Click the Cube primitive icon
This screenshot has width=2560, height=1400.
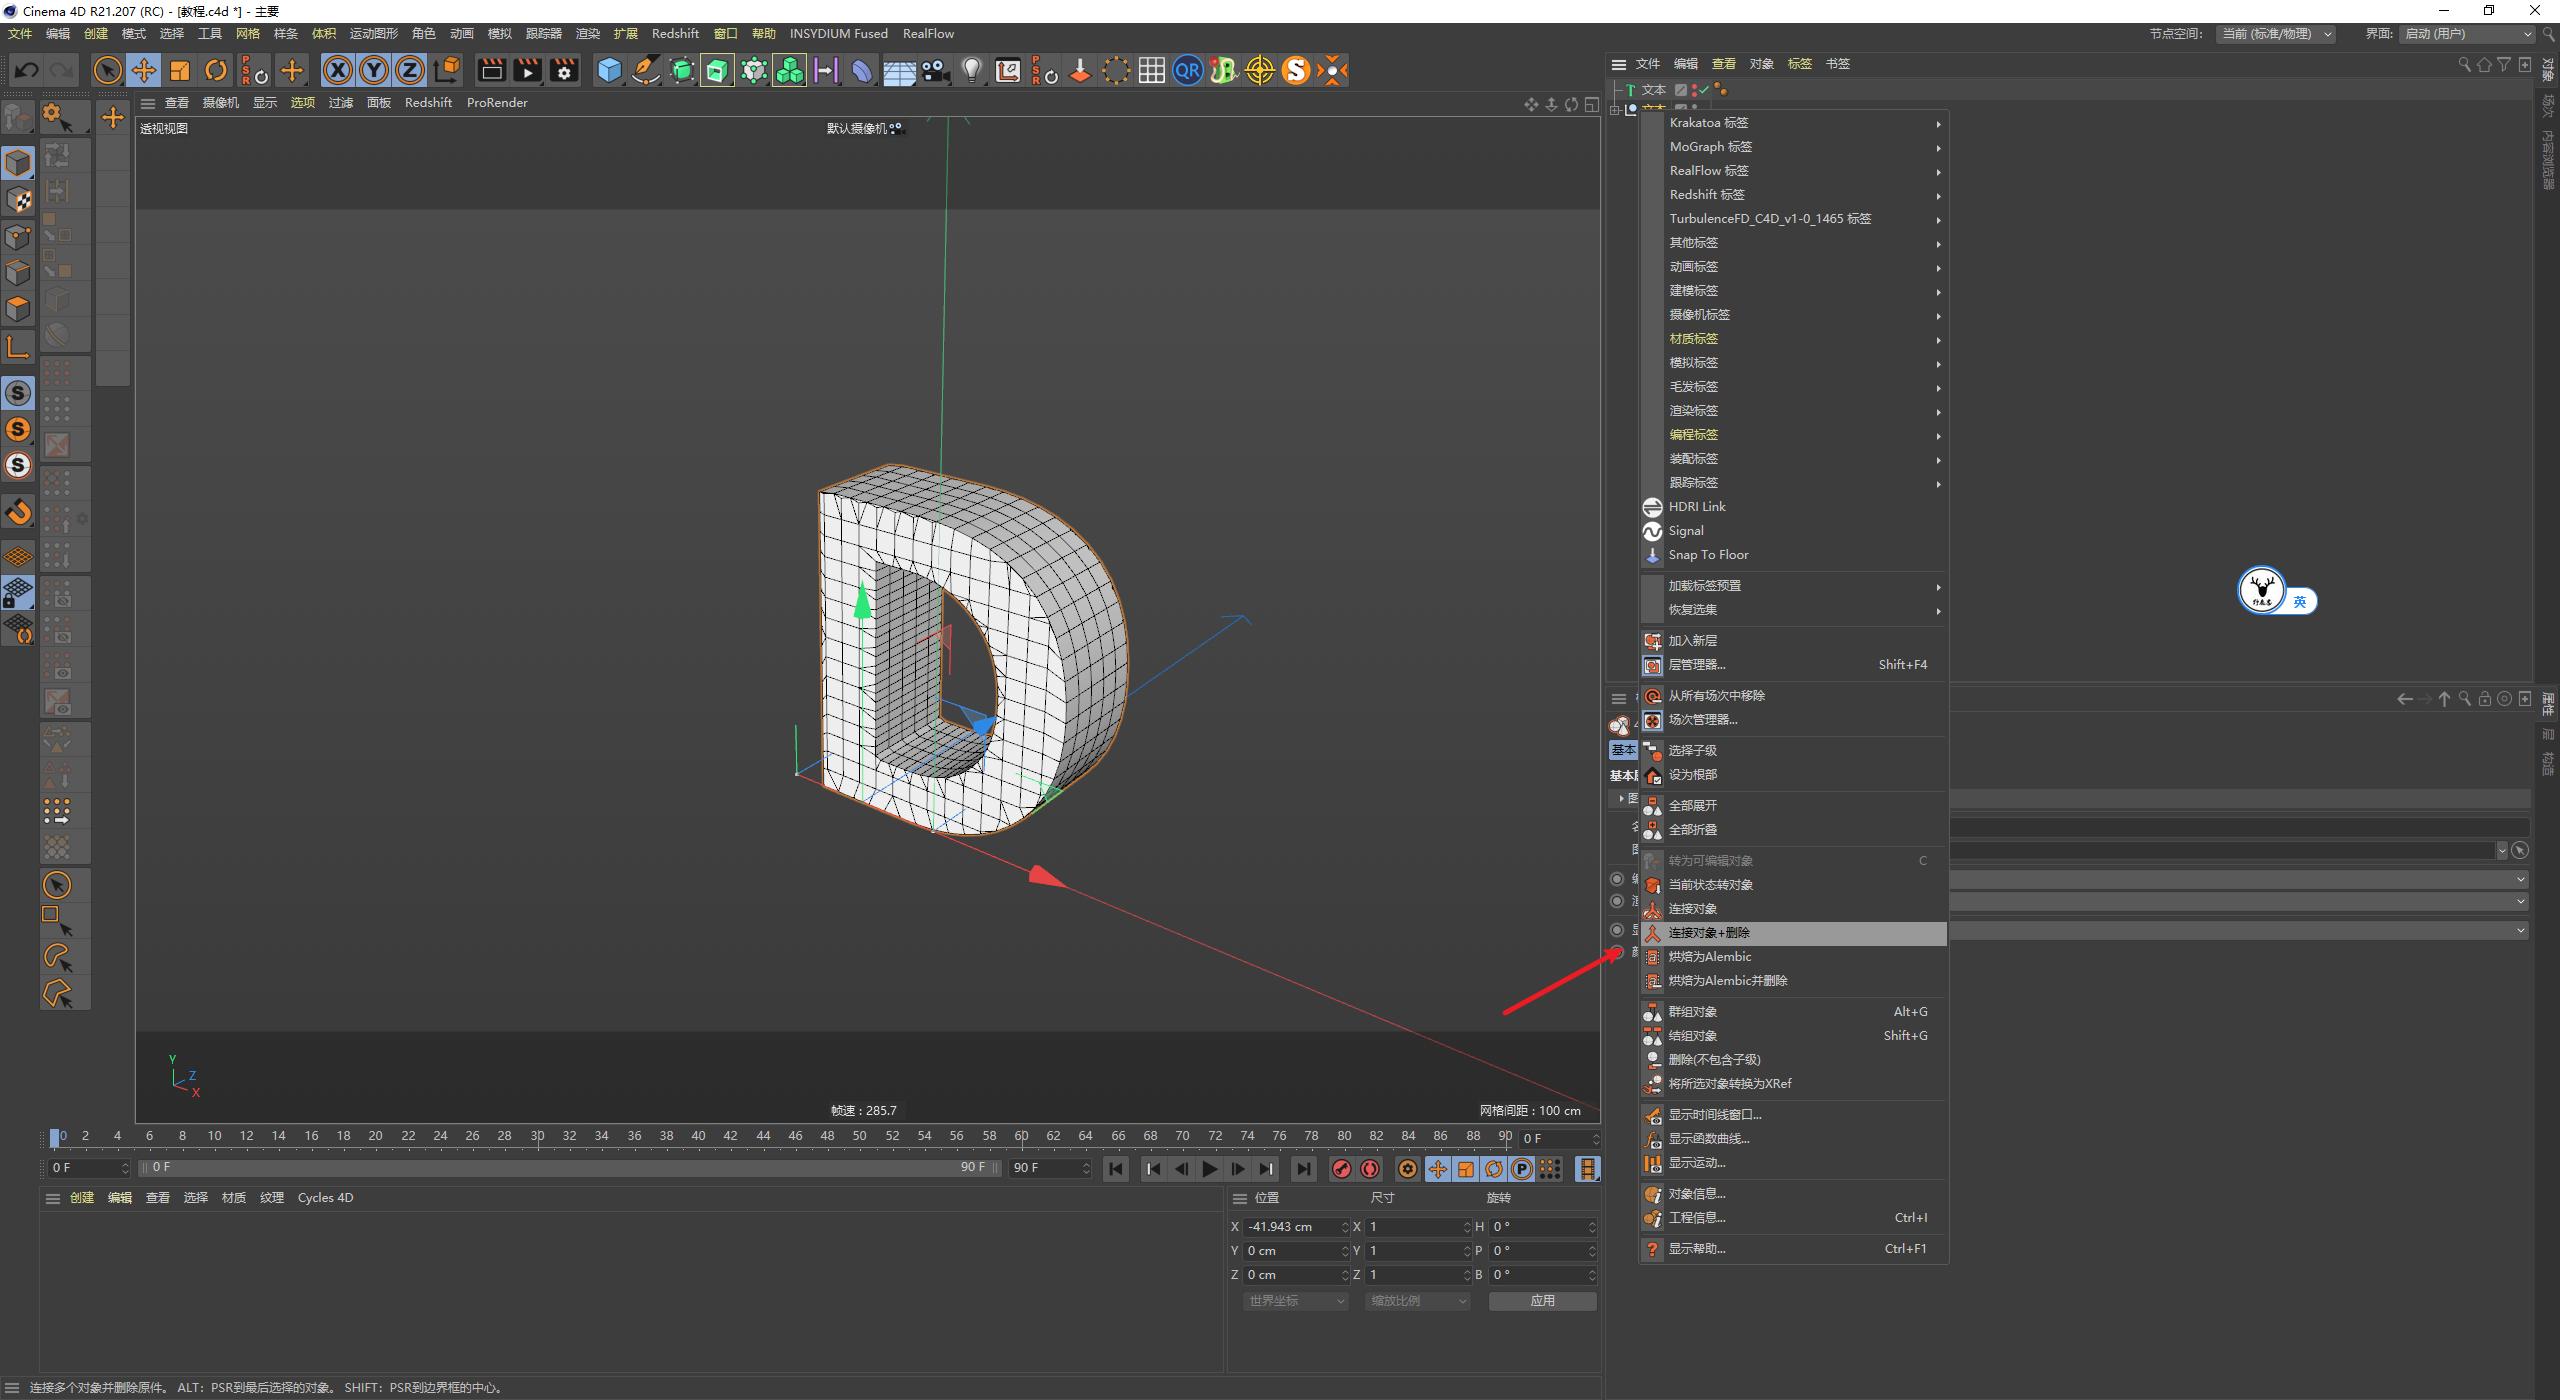click(609, 70)
